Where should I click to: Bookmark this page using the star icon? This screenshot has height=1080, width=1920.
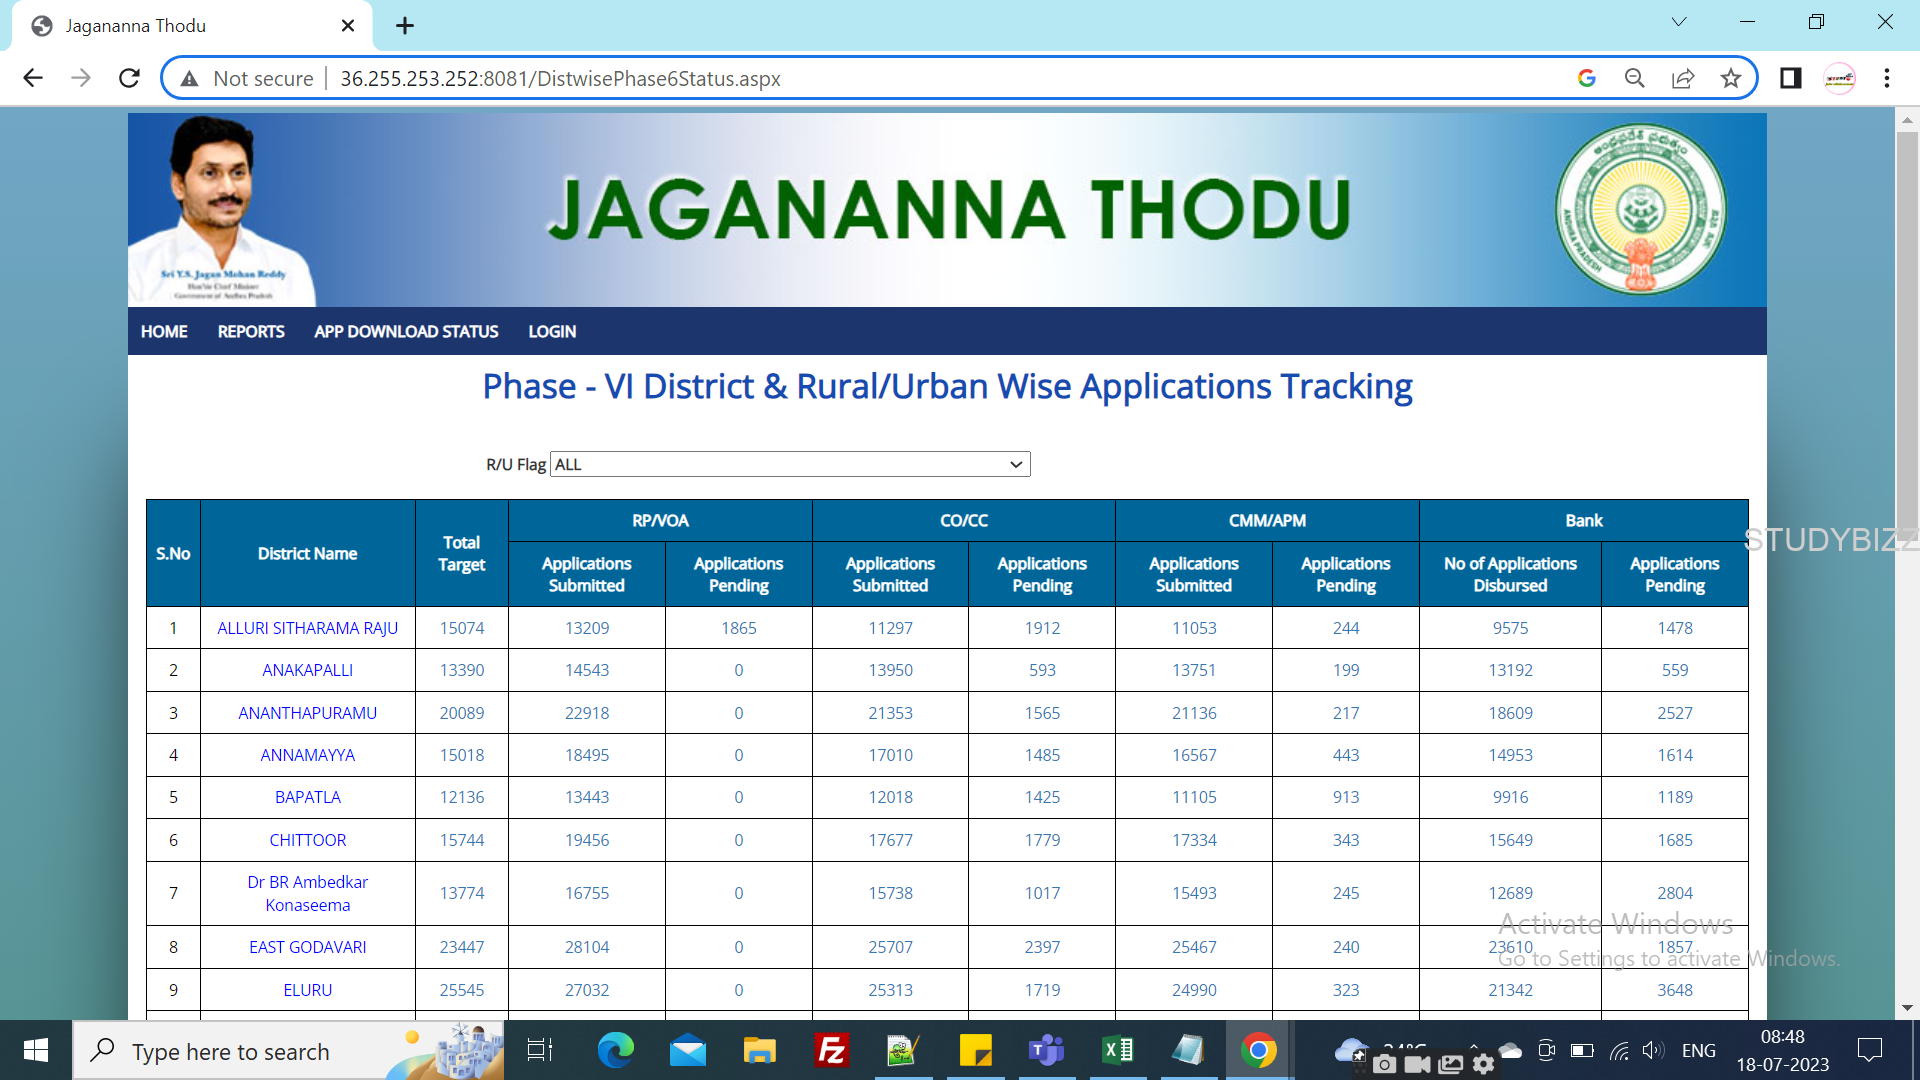click(x=1732, y=78)
